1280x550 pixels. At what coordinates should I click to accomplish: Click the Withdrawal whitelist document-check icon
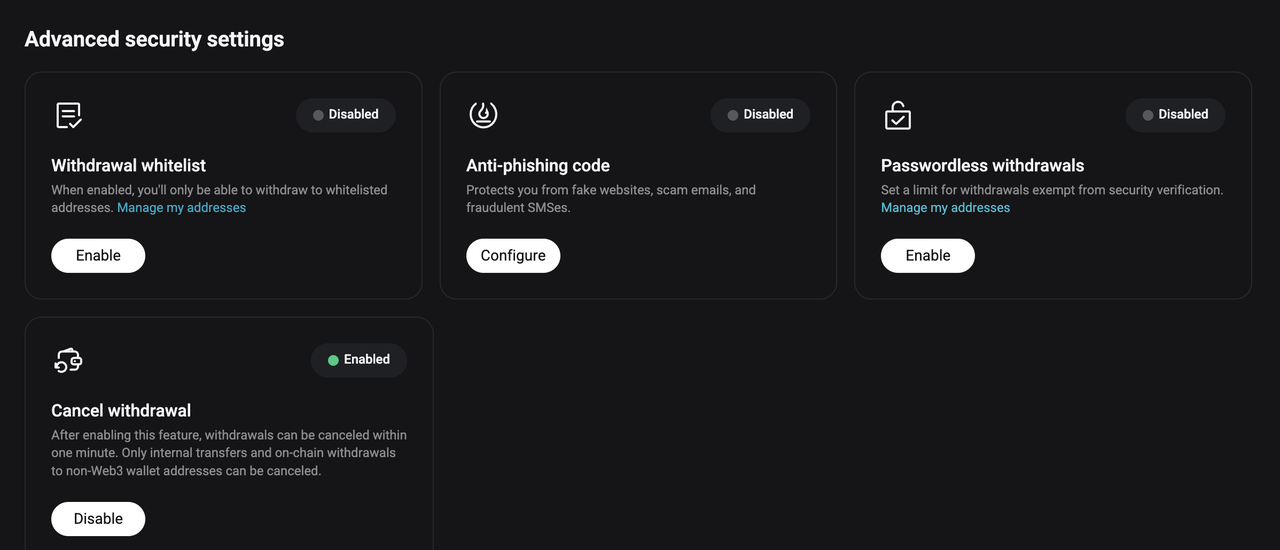click(x=69, y=115)
